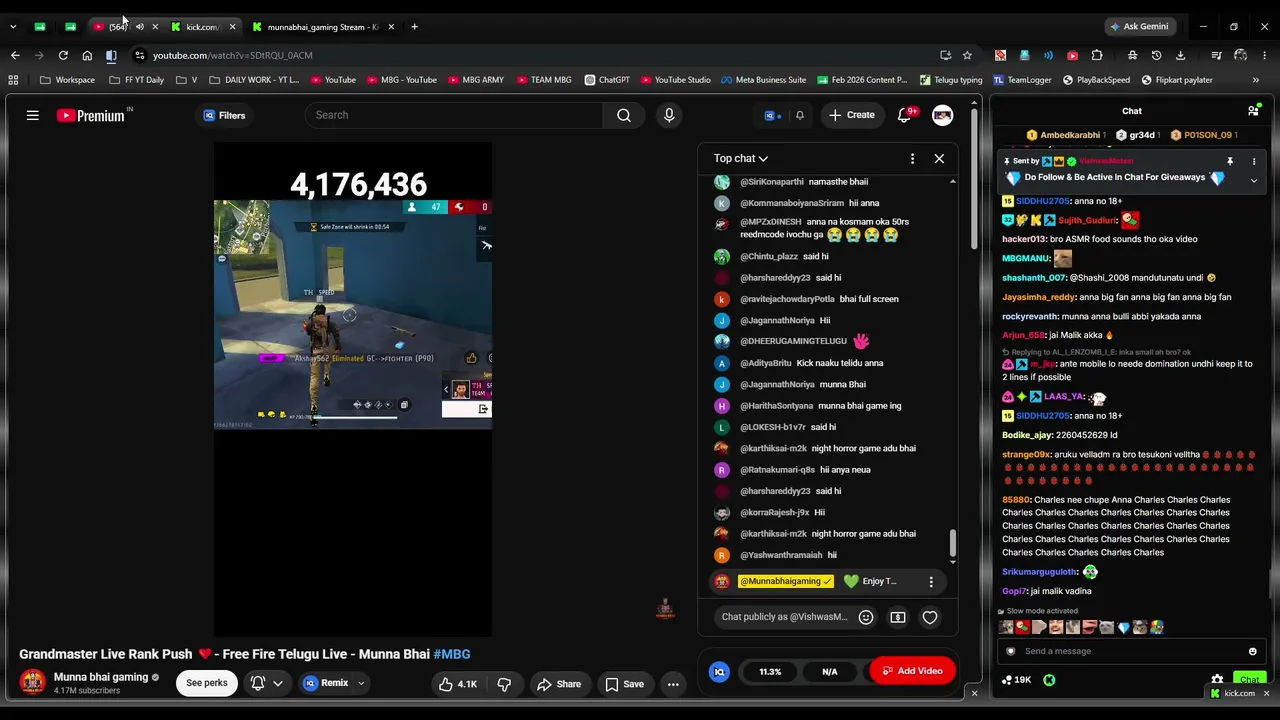Open the Telugu typing bookmark
This screenshot has width=1280, height=720.
(951, 80)
